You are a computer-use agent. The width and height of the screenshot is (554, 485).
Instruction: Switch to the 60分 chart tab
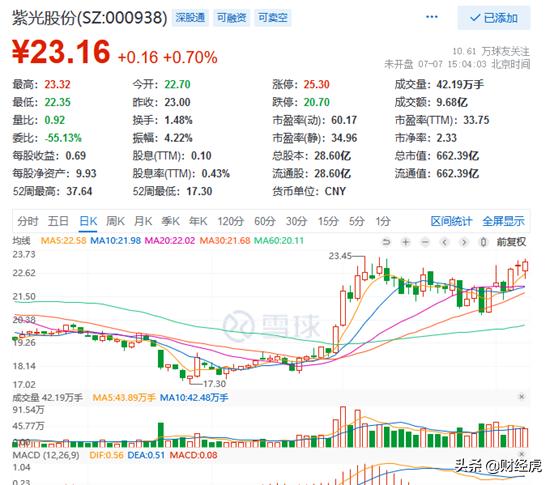coord(265,221)
